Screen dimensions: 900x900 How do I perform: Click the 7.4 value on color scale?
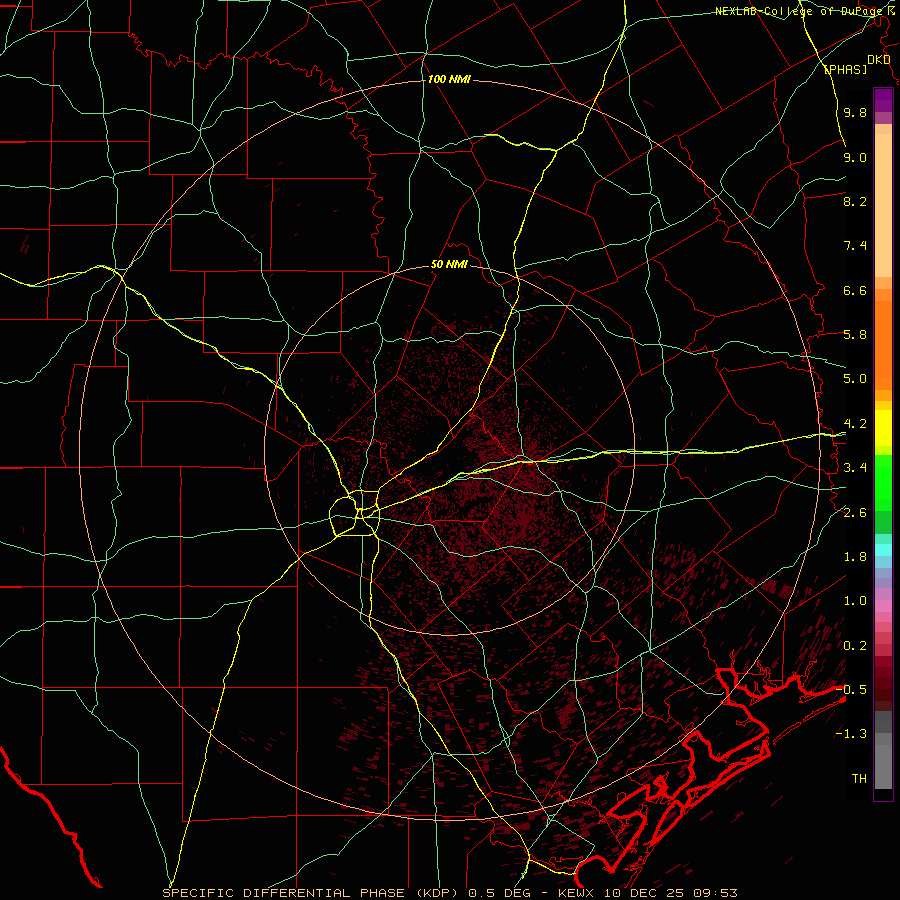[x=855, y=246]
